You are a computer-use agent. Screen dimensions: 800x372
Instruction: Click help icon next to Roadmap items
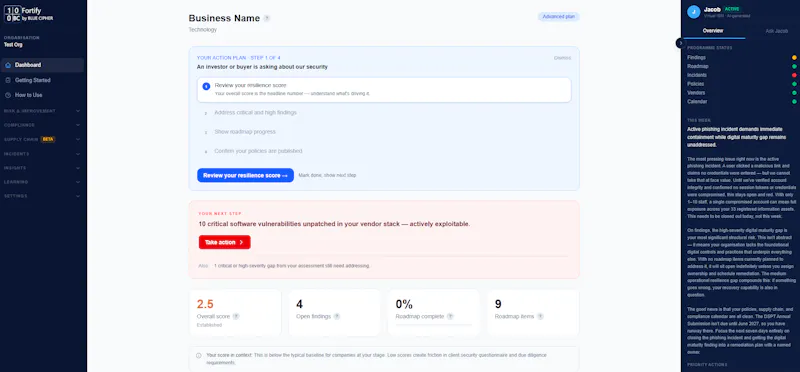(540, 316)
